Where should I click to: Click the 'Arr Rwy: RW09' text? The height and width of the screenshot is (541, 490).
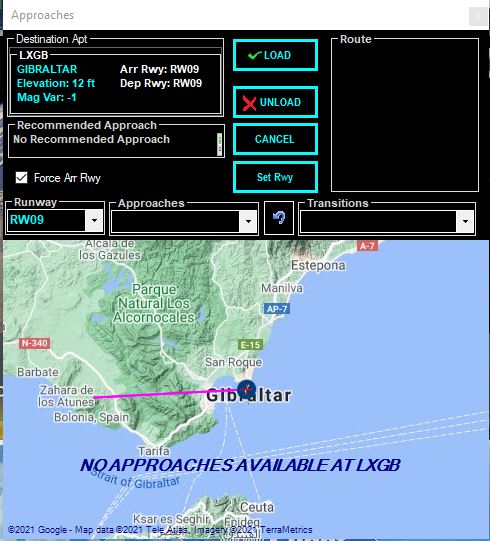click(159, 69)
